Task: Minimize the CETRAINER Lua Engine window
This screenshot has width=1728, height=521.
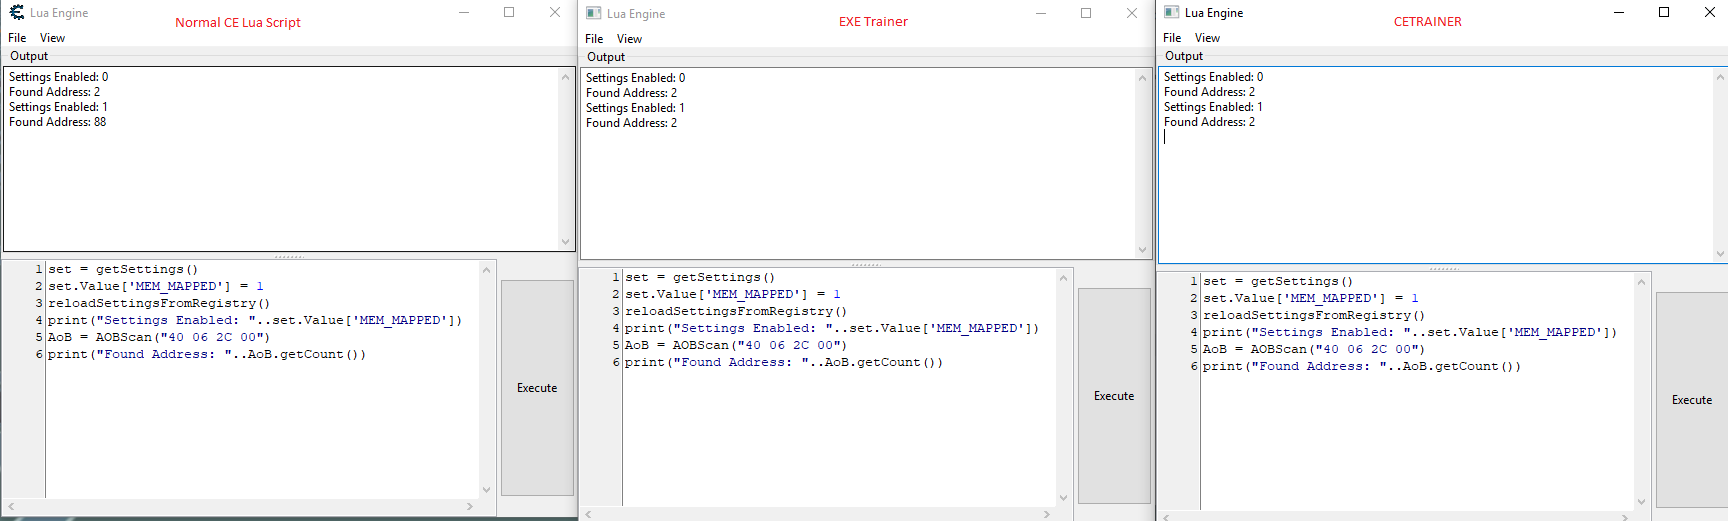Action: click(1619, 12)
